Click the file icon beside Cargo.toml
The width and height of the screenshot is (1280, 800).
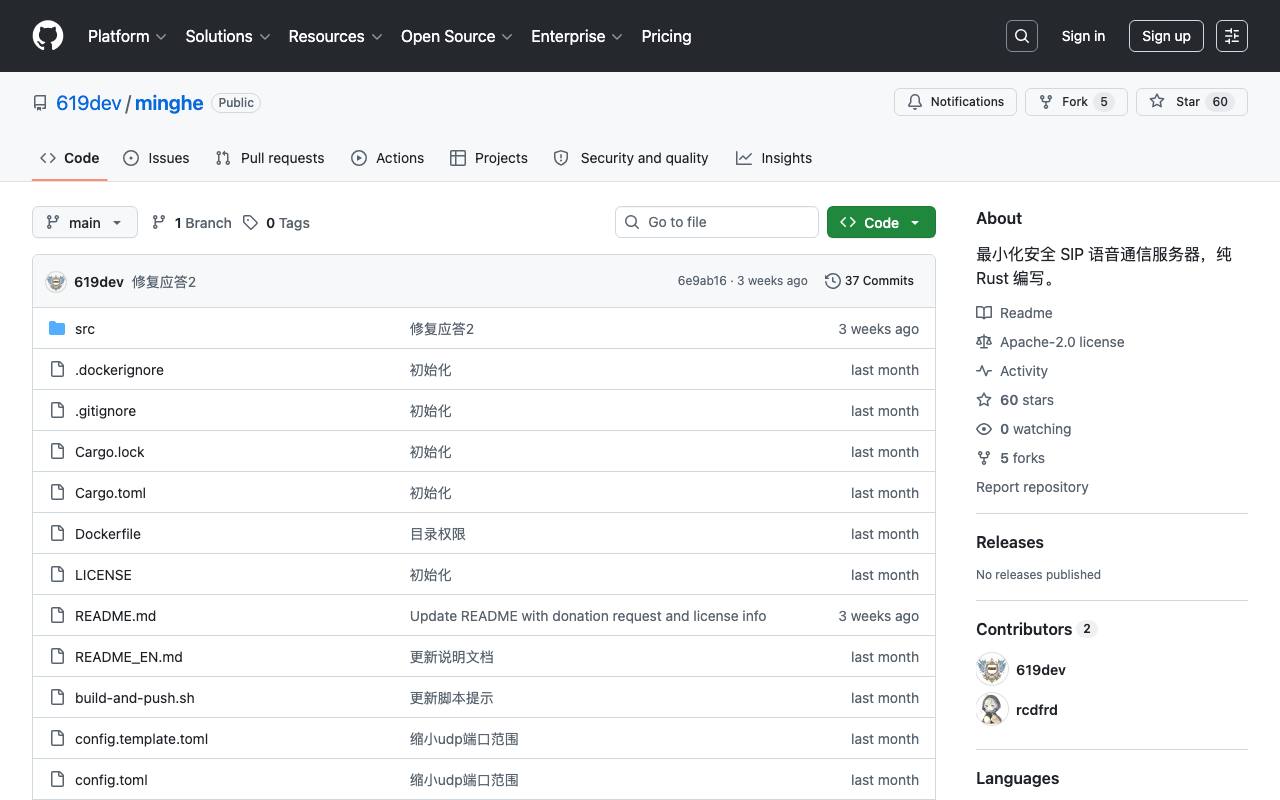click(x=57, y=493)
